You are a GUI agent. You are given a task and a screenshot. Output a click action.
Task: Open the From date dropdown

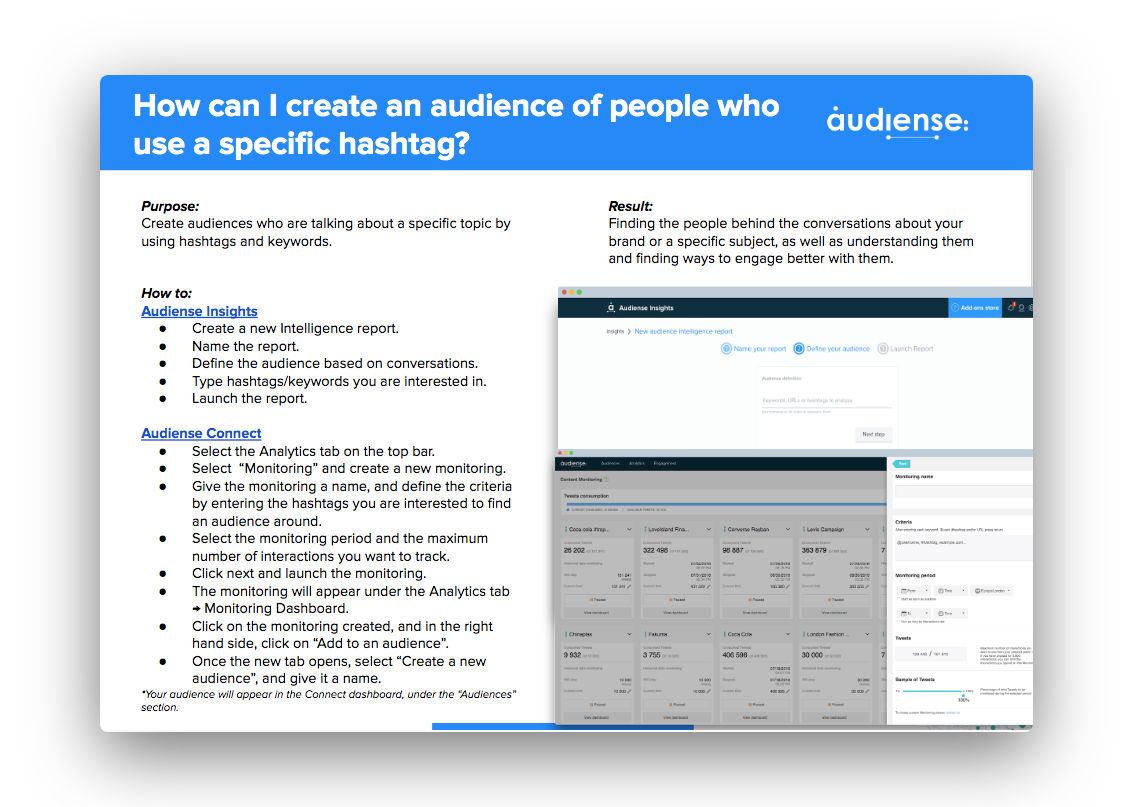tap(914, 591)
